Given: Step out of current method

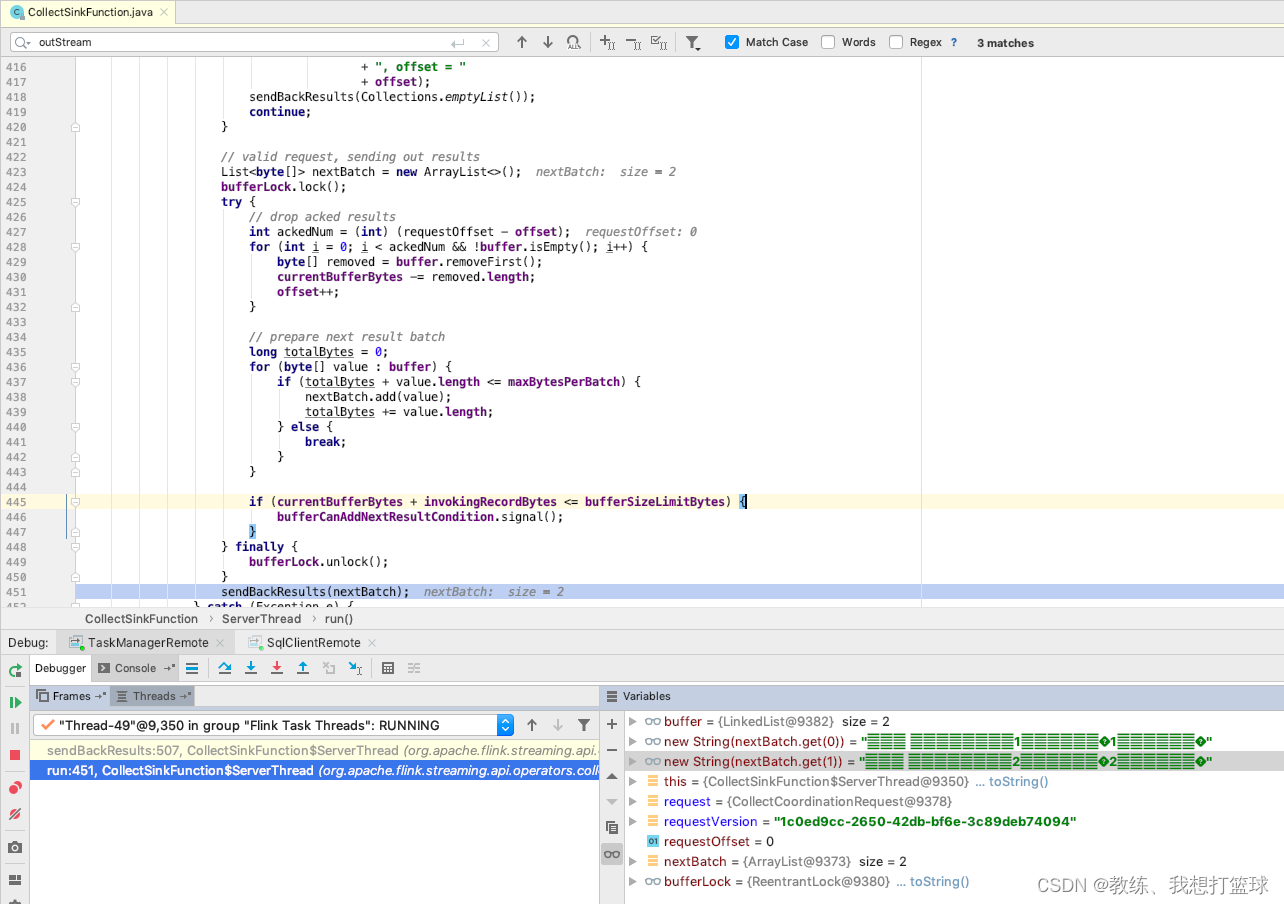Looking at the screenshot, I should click(303, 668).
